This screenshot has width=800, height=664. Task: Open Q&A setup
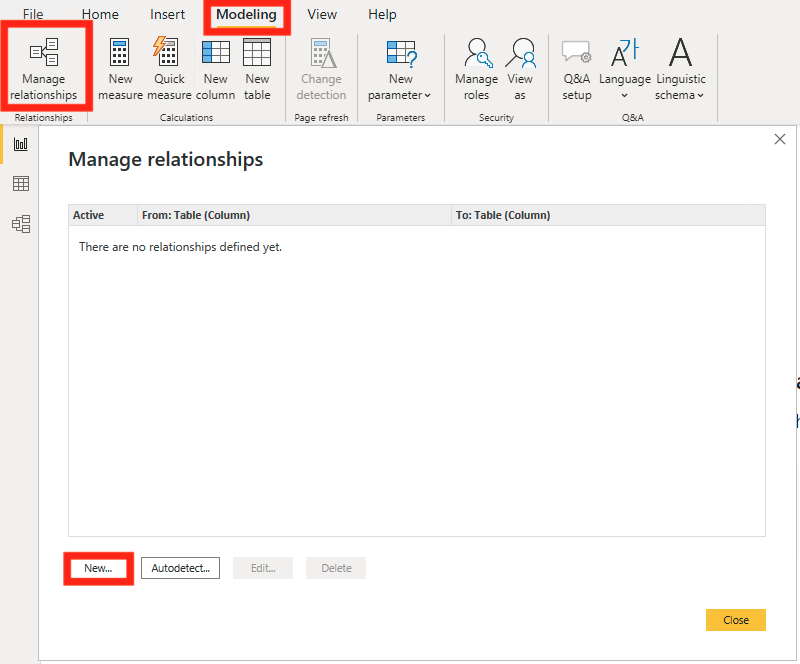click(x=576, y=66)
